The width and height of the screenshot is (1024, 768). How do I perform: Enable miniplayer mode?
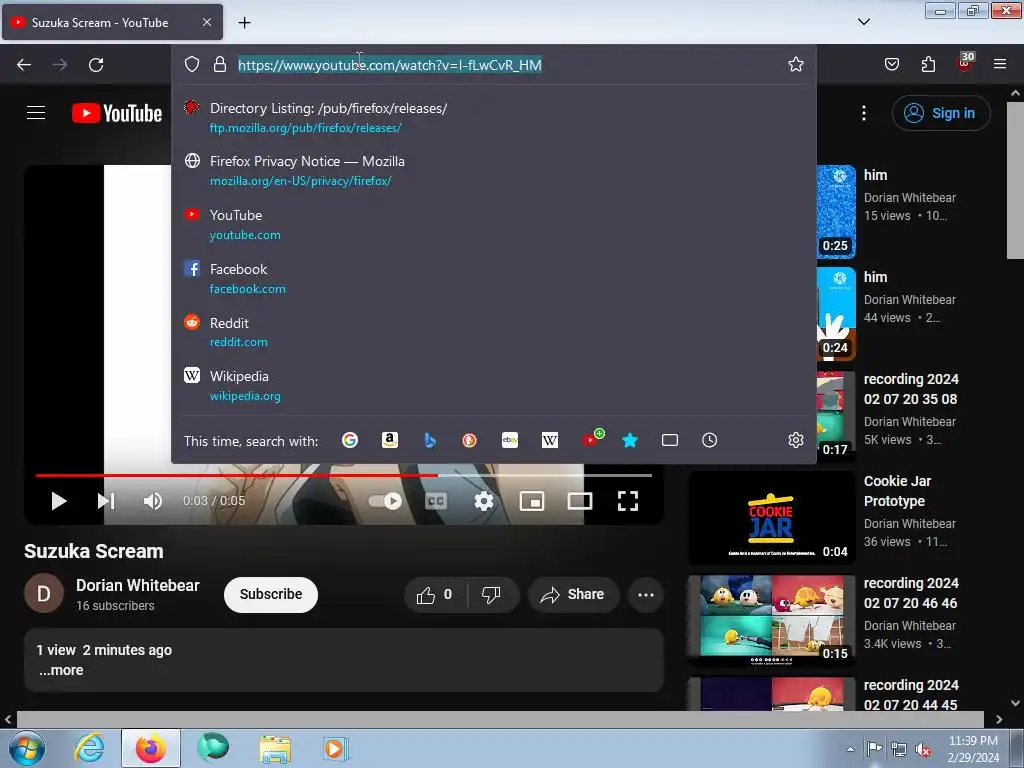(x=532, y=501)
